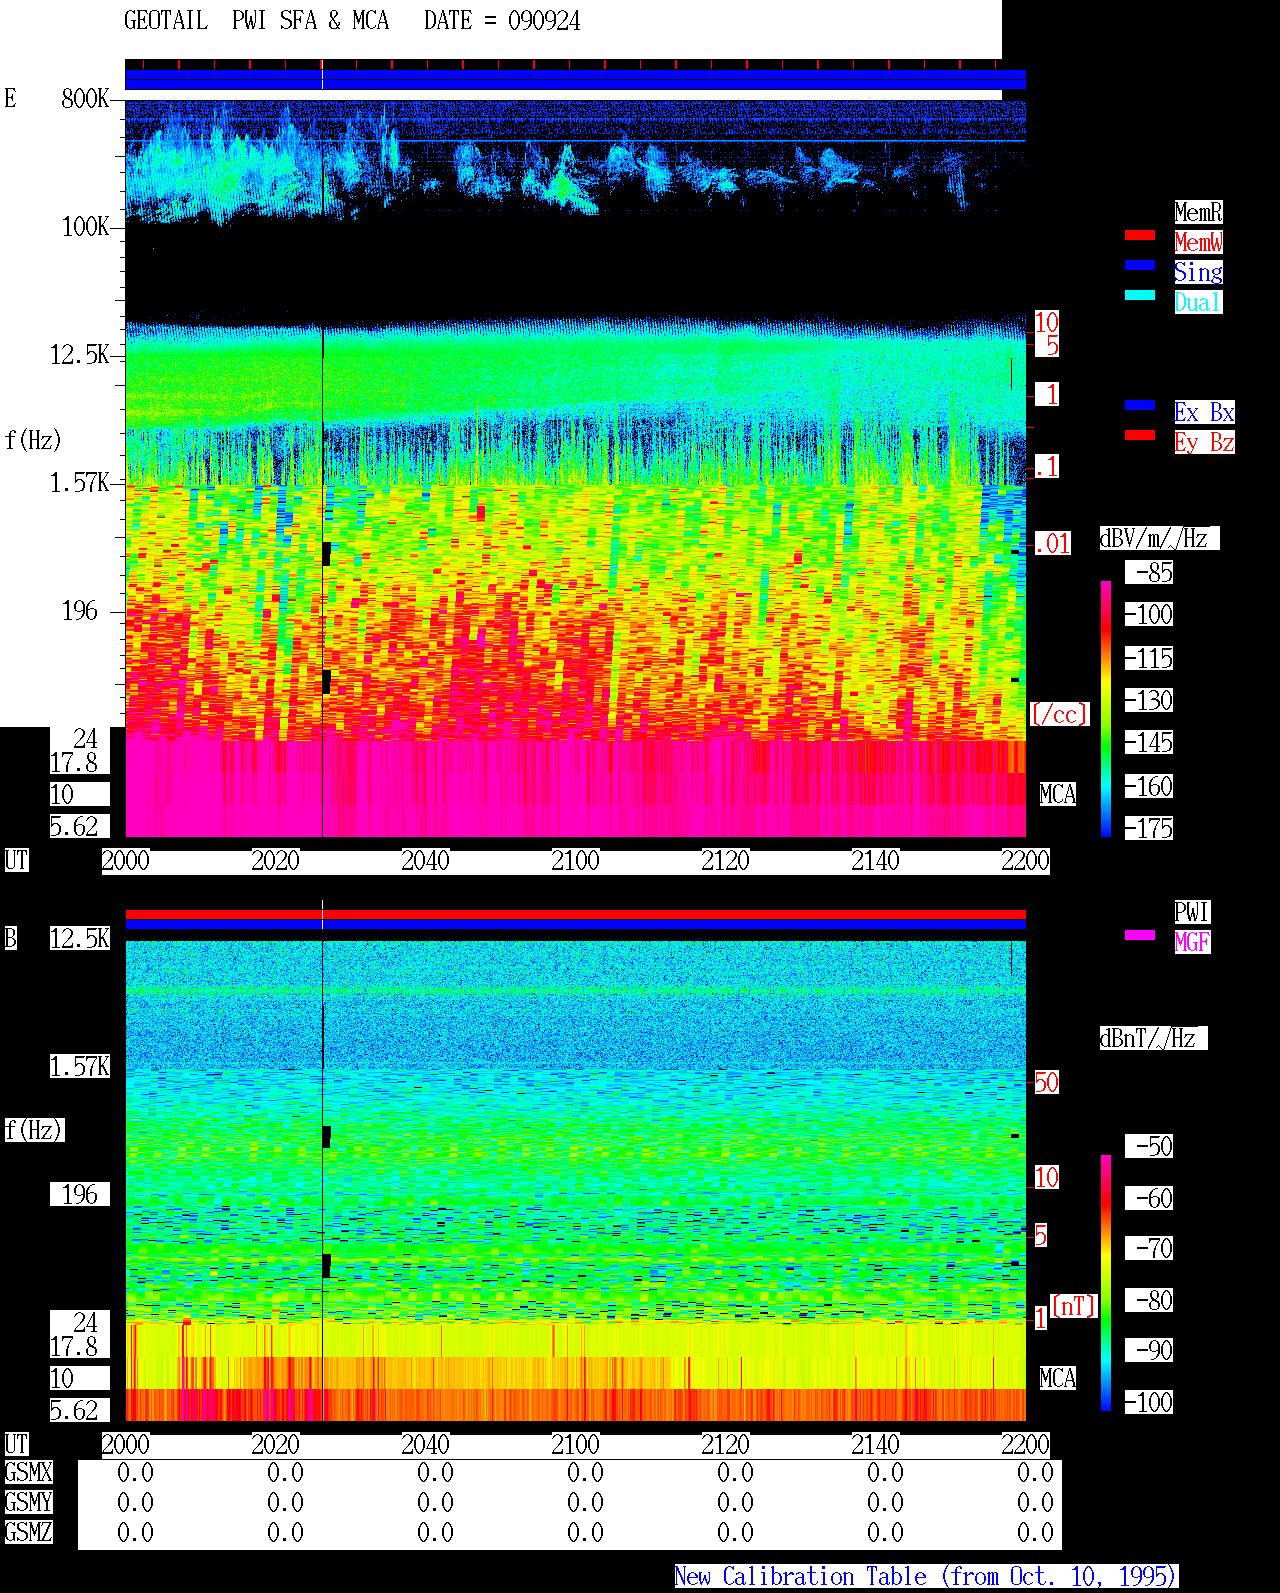1280x1593 pixels.
Task: Click the red MemW legend swatch
Action: pyautogui.click(x=1140, y=235)
